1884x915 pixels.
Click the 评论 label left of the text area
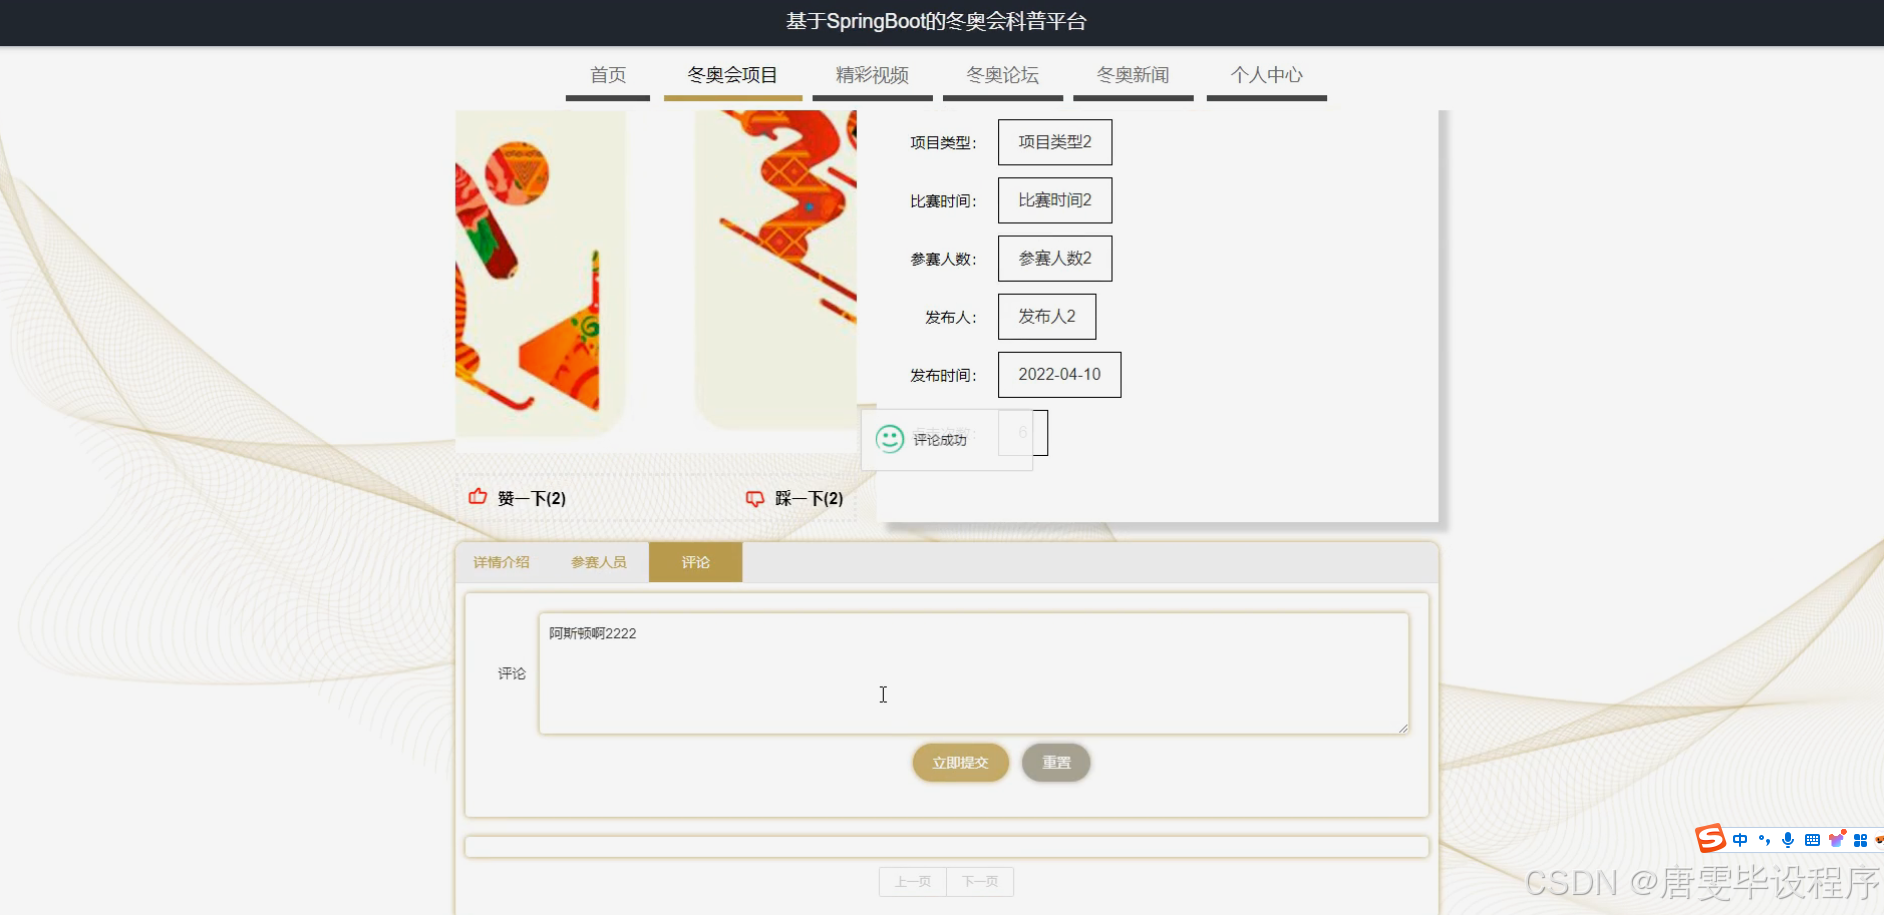[511, 673]
